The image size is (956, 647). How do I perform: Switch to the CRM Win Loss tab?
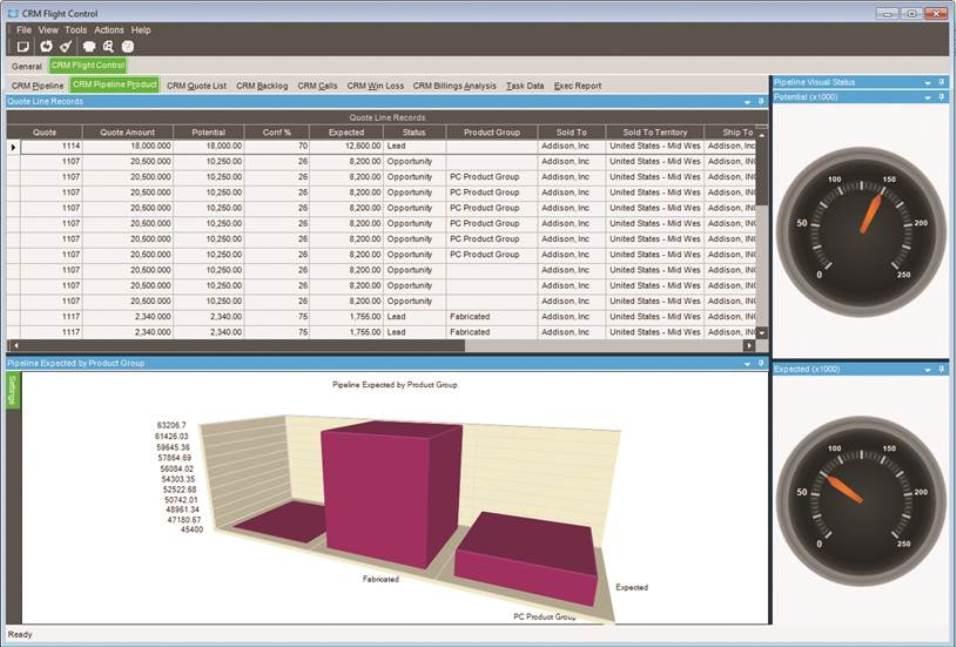coord(375,86)
